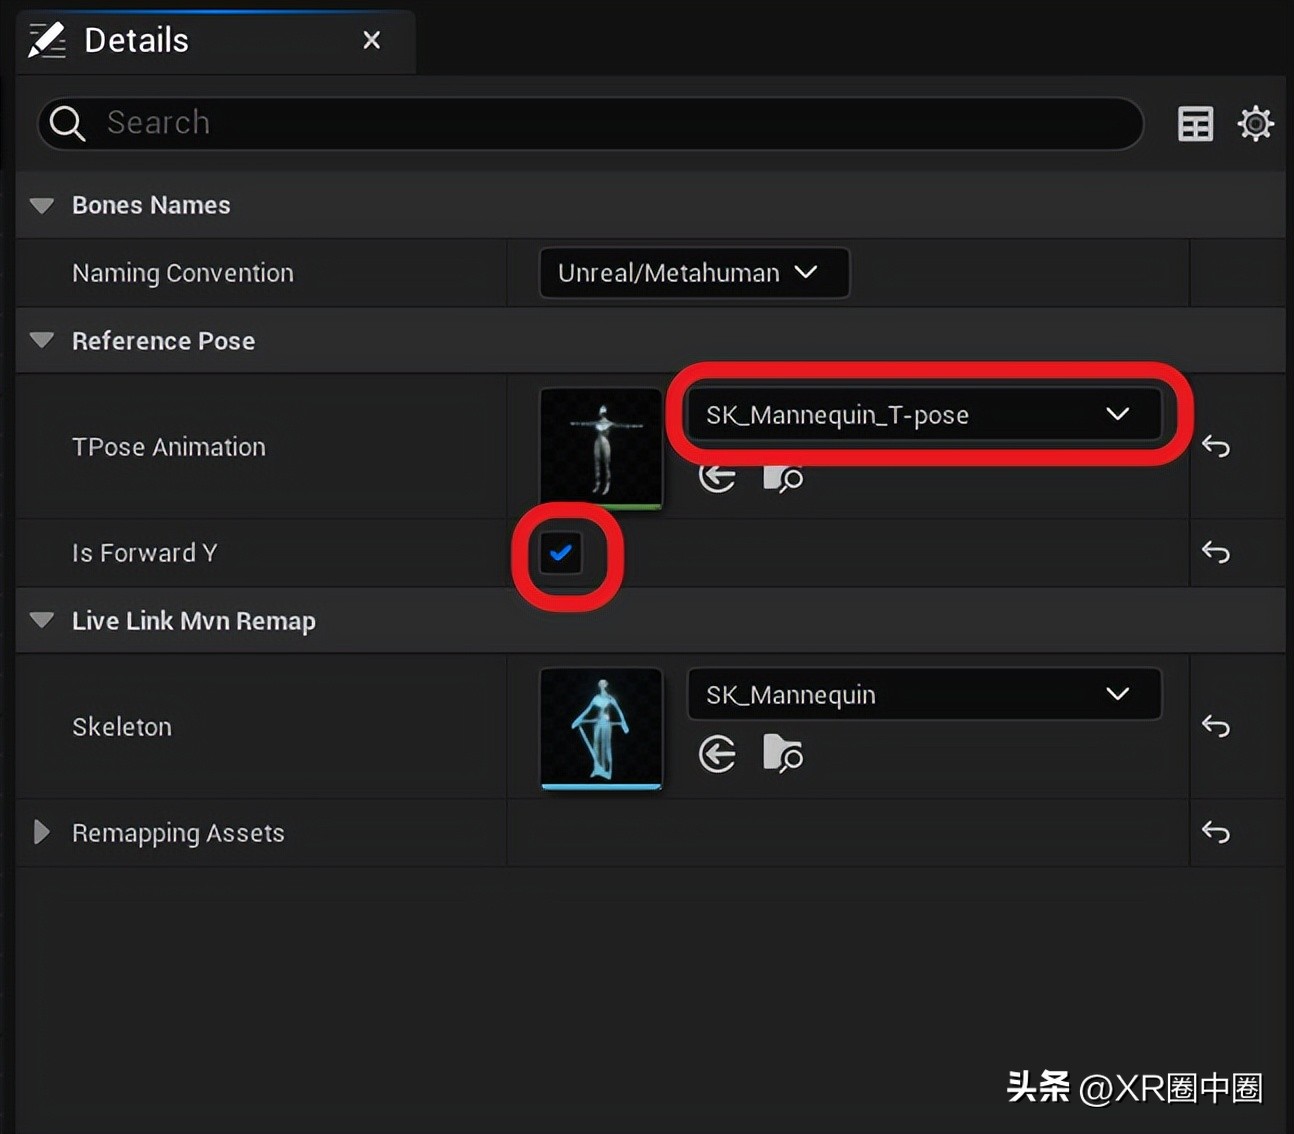
Task: Browse to Skeleton asset in Content Browser
Action: [x=782, y=754]
